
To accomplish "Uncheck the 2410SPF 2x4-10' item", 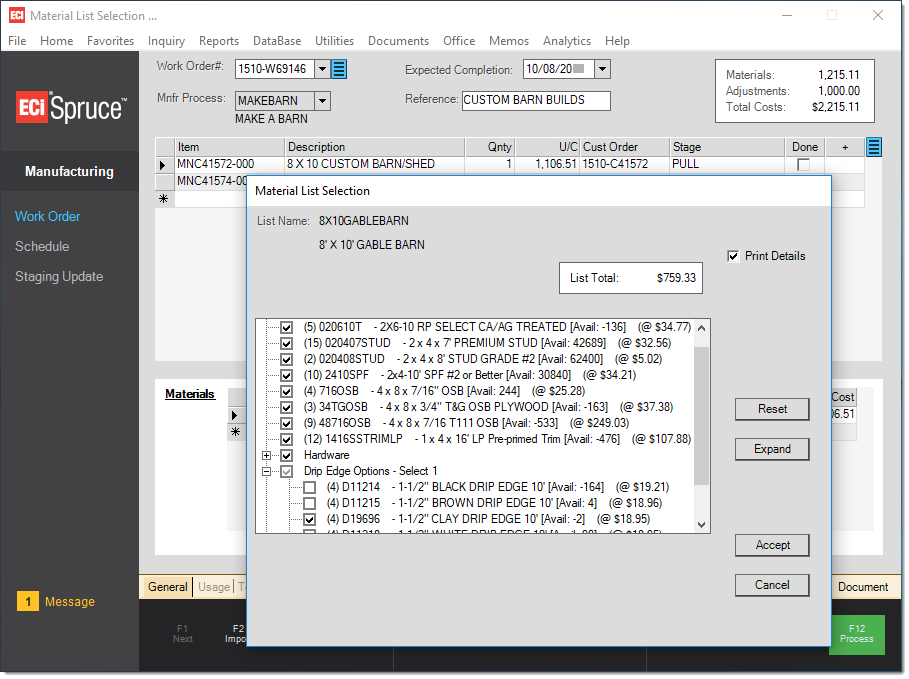I will coord(286,375).
